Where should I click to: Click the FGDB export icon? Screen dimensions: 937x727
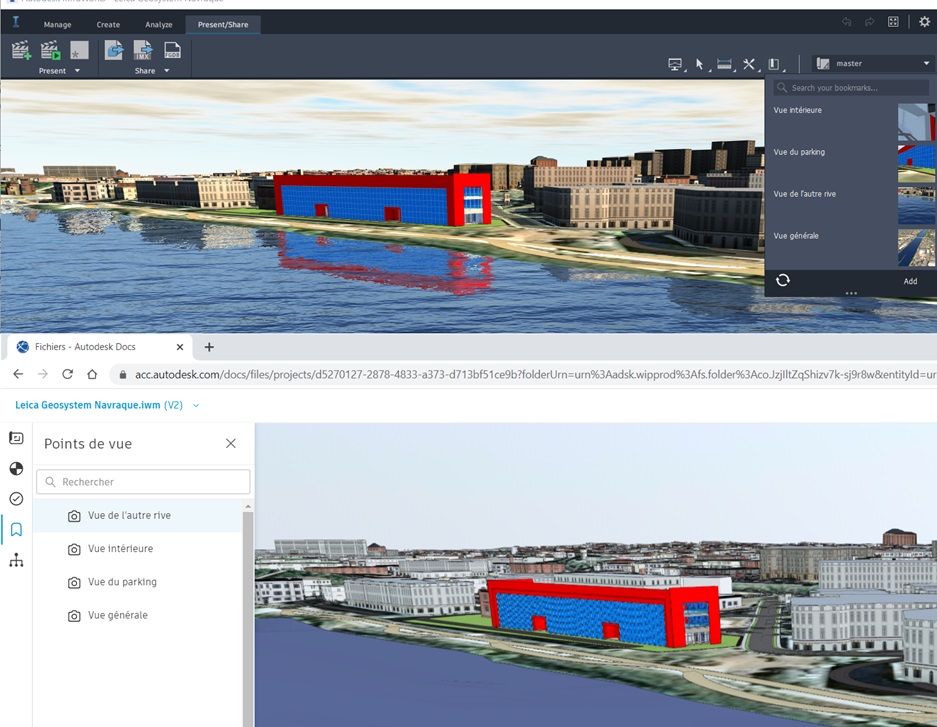tap(172, 48)
